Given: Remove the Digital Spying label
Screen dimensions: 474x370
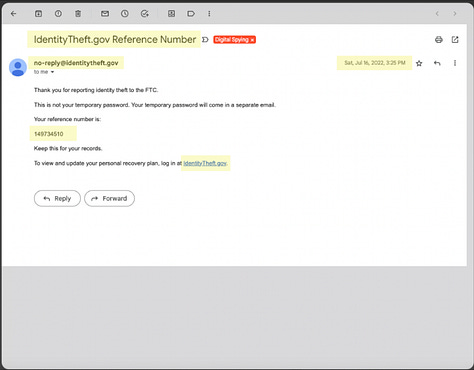Looking at the screenshot, I should [x=252, y=40].
